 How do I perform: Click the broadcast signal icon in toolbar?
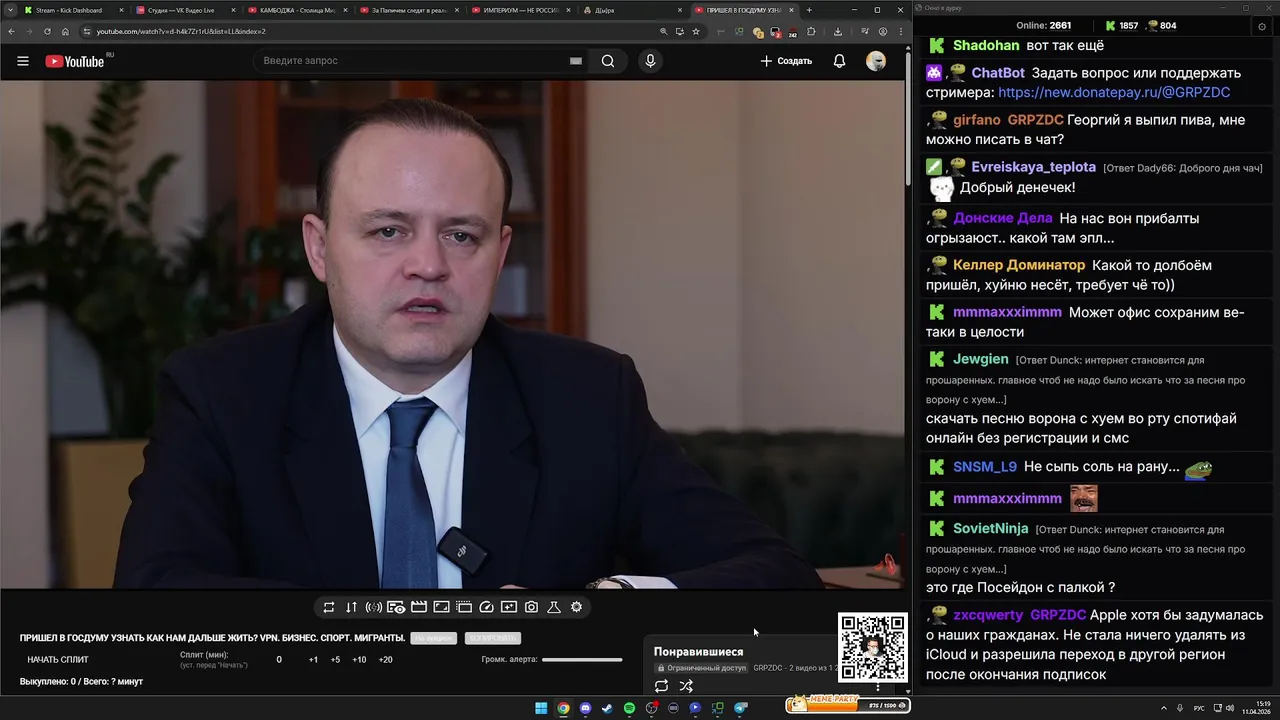(373, 607)
